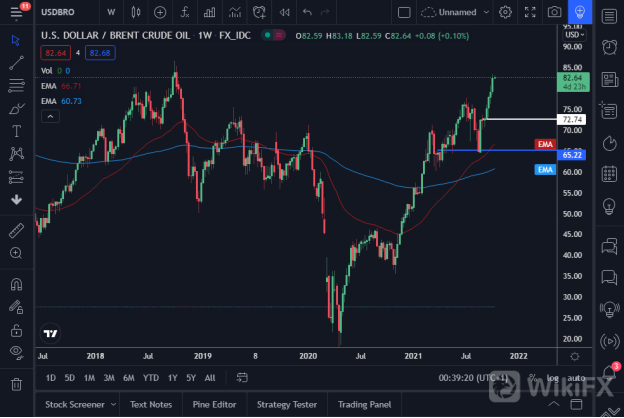Image resolution: width=624 pixels, height=418 pixels.
Task: Open the alerts alarm clock panel
Action: coord(609,47)
